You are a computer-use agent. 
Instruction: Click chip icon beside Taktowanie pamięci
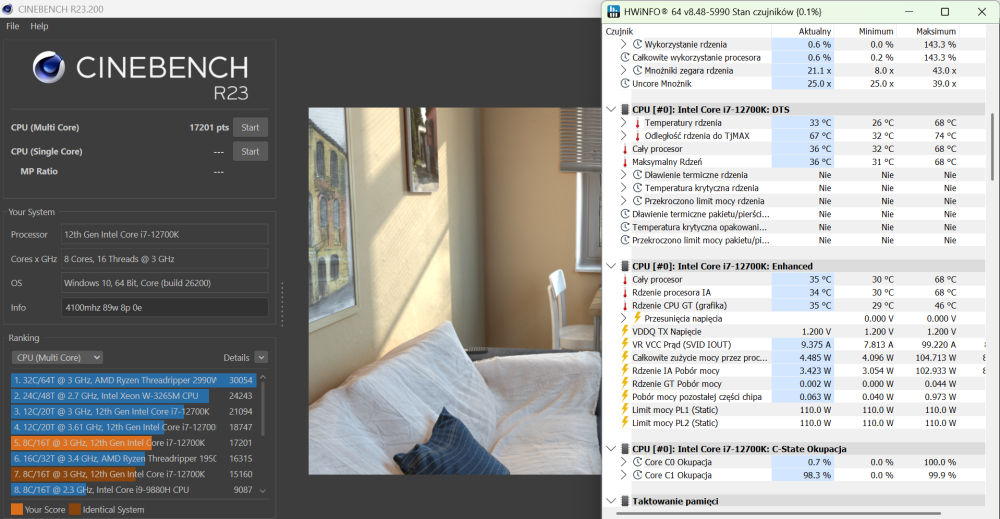coord(625,501)
